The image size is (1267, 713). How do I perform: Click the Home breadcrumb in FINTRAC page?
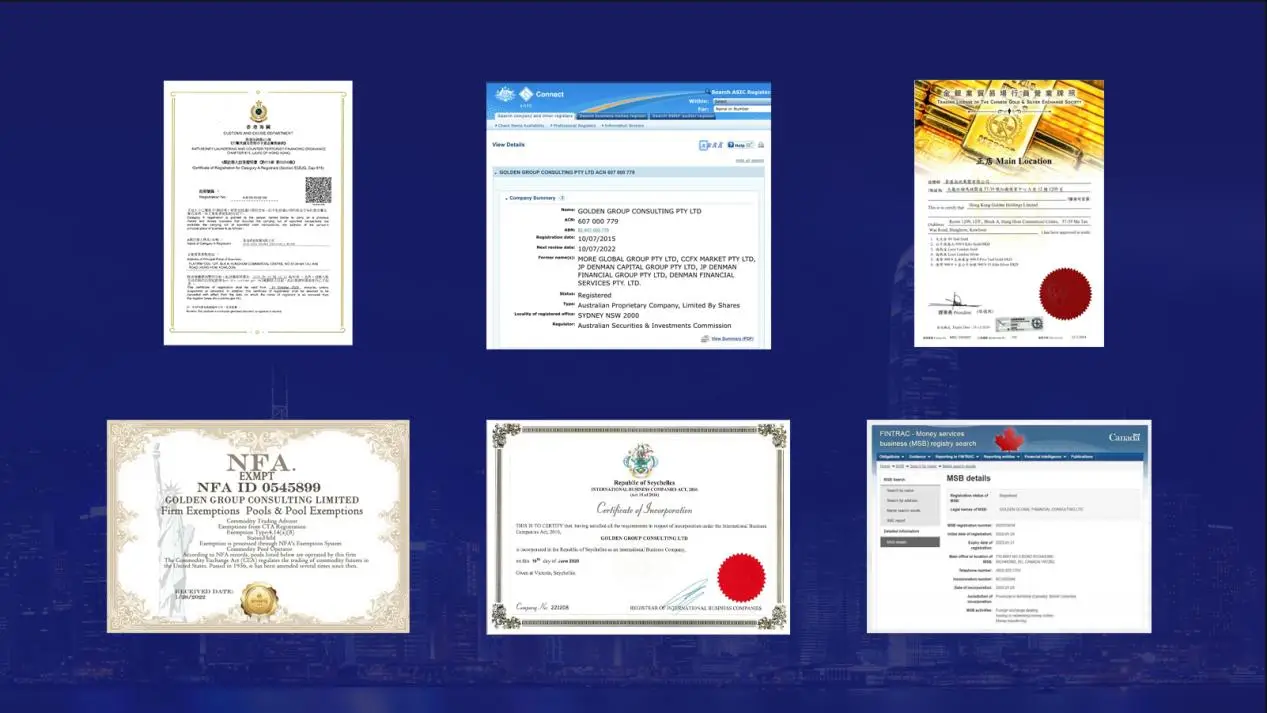click(885, 466)
